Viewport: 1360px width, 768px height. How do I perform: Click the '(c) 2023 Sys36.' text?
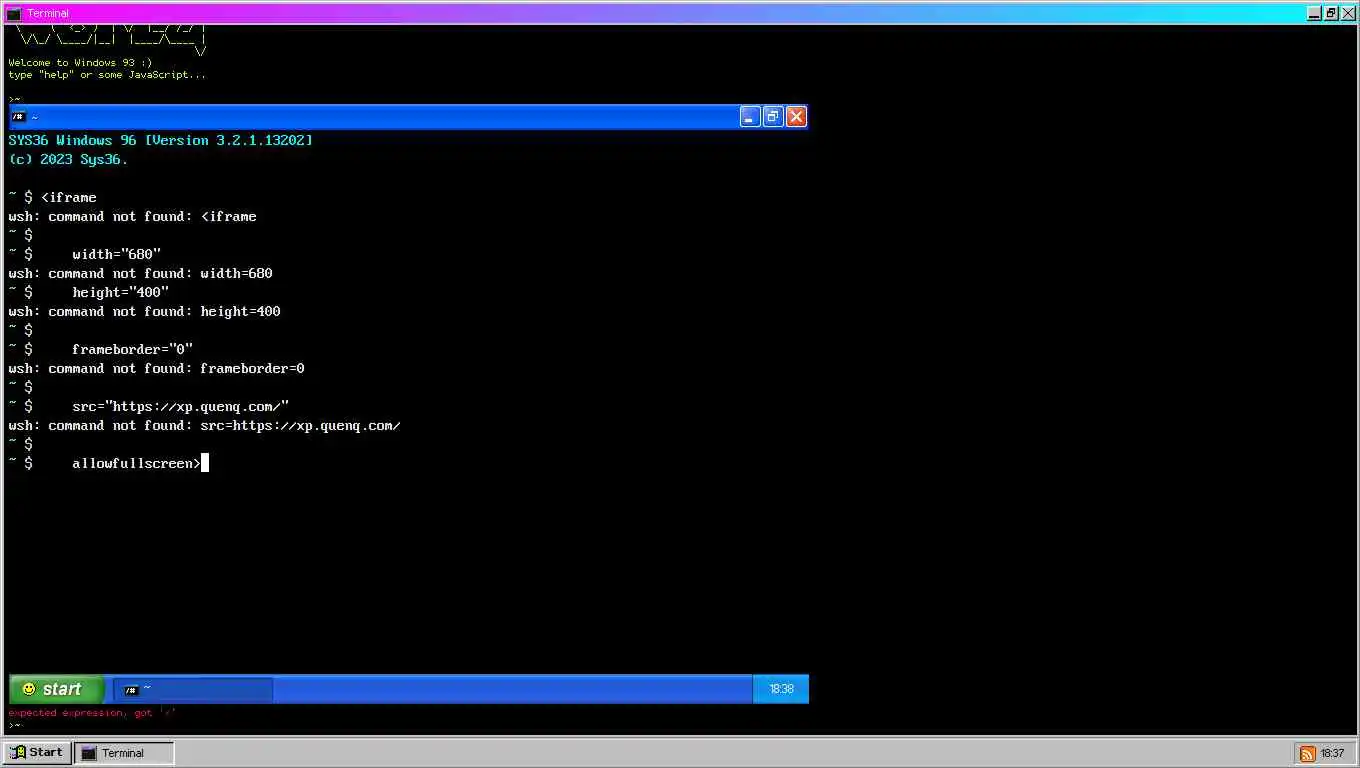point(68,159)
